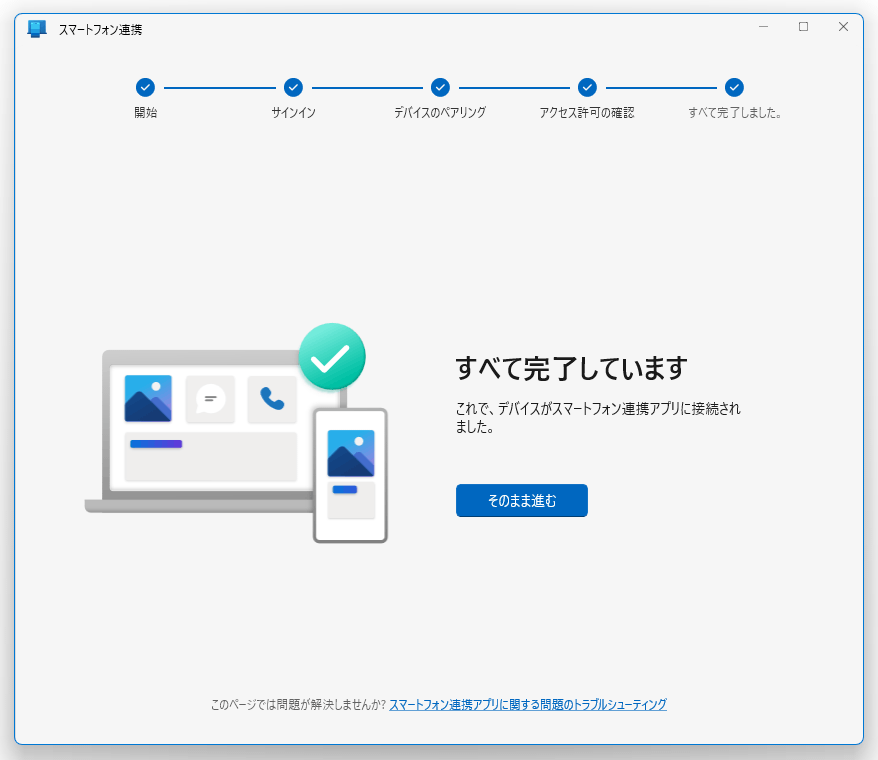Screen dimensions: 878x760
Task: Select the アクセス許可の確認 step checkmark
Action: (x=587, y=87)
